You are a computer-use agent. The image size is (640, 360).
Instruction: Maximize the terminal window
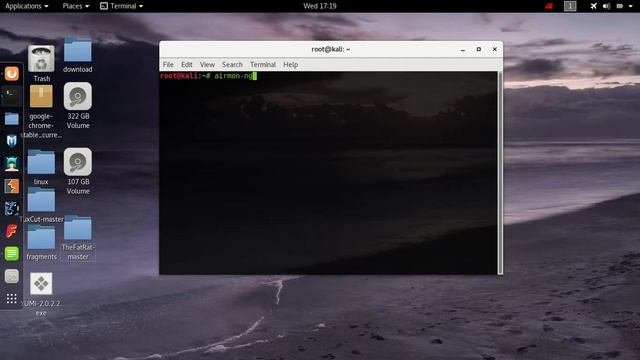tap(479, 49)
